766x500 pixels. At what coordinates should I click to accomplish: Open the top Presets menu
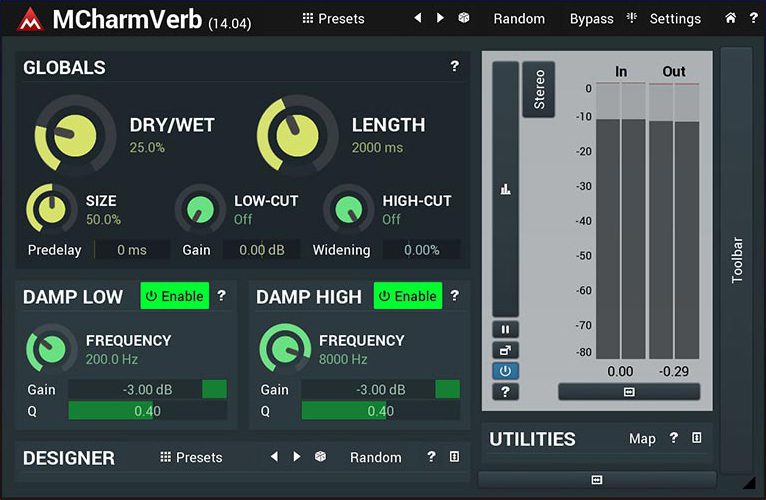coord(333,18)
